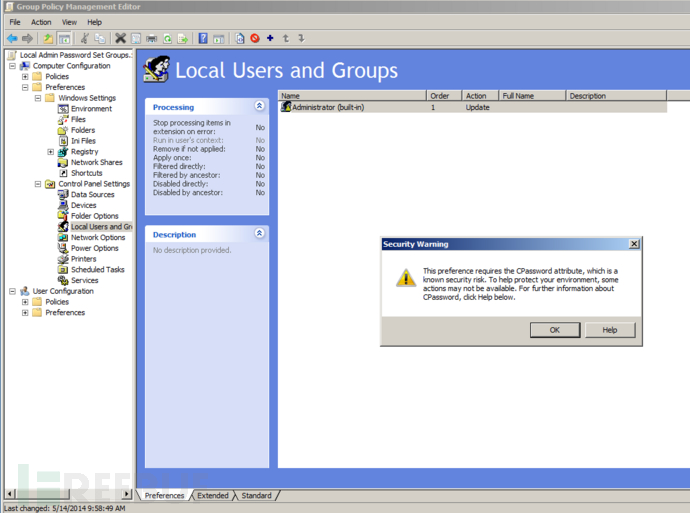Click the blue Help question mark icon
Image resolution: width=690 pixels, height=513 pixels.
click(x=203, y=39)
